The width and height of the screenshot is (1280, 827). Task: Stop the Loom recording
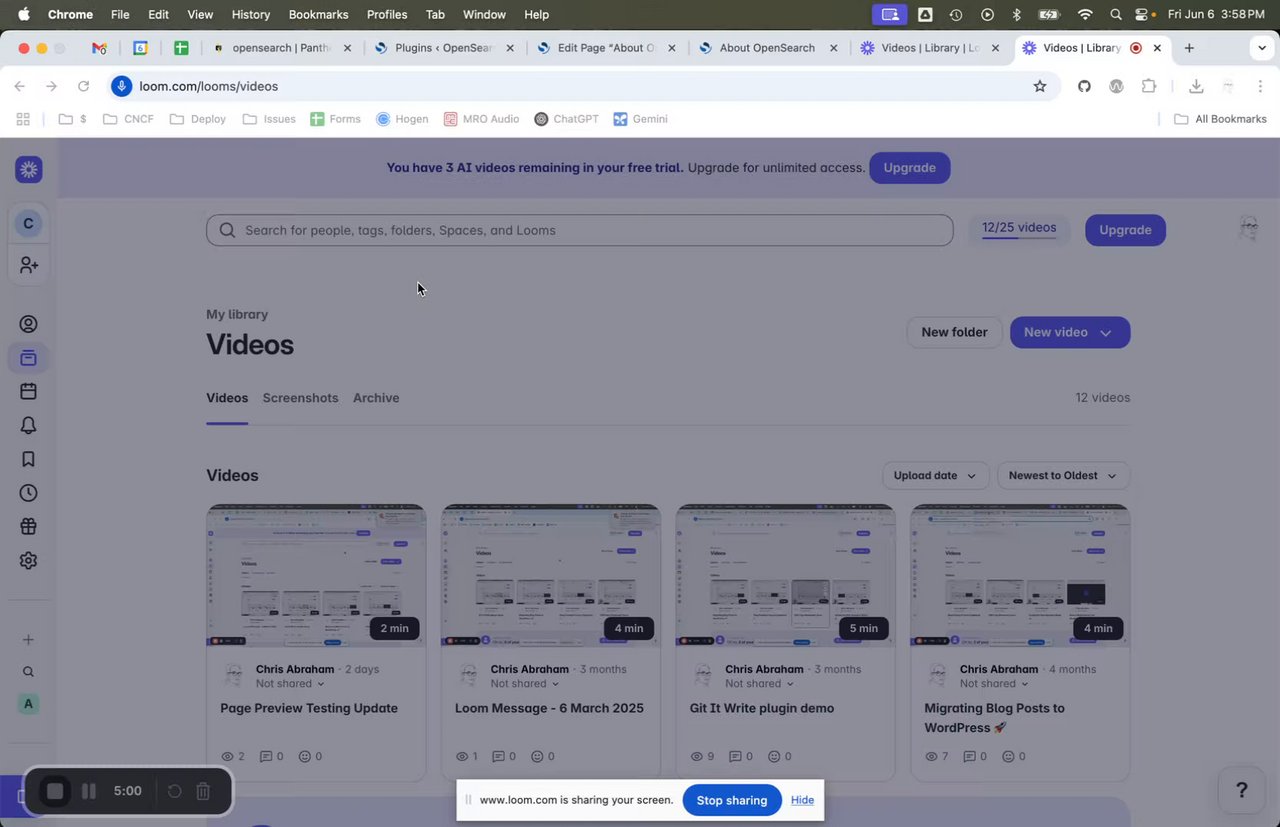55,791
